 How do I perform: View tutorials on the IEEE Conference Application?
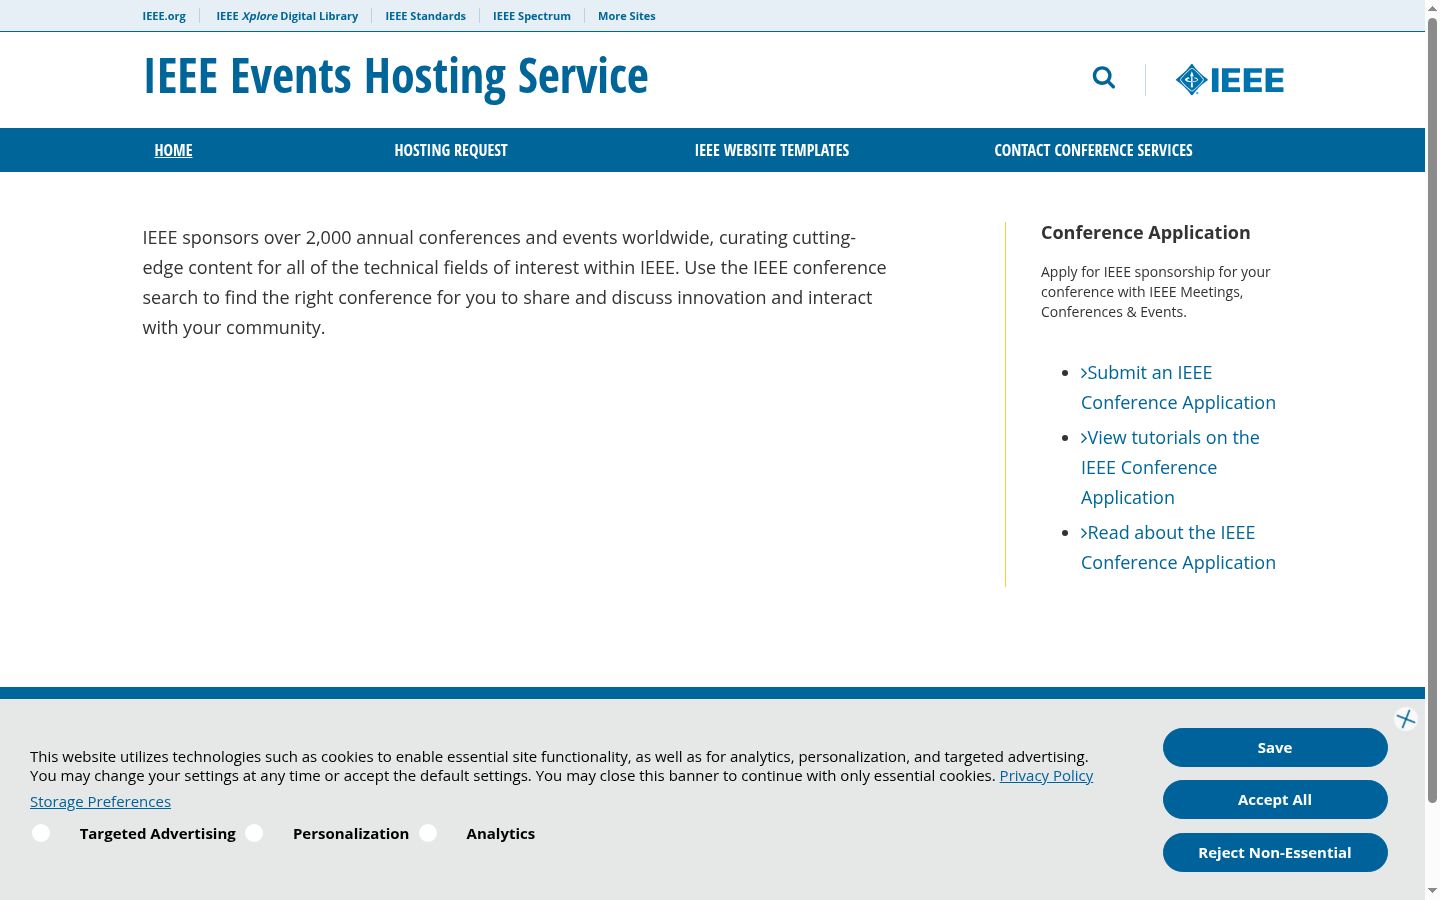1170,467
